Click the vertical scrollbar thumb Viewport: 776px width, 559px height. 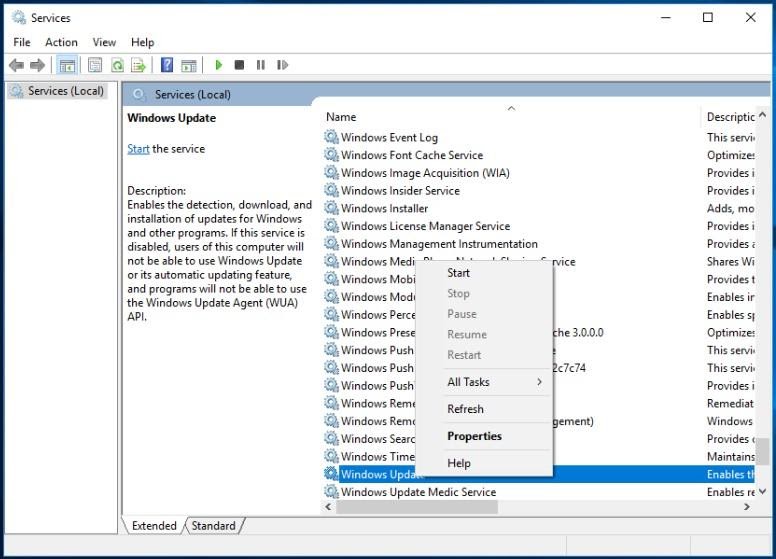pyautogui.click(x=763, y=451)
